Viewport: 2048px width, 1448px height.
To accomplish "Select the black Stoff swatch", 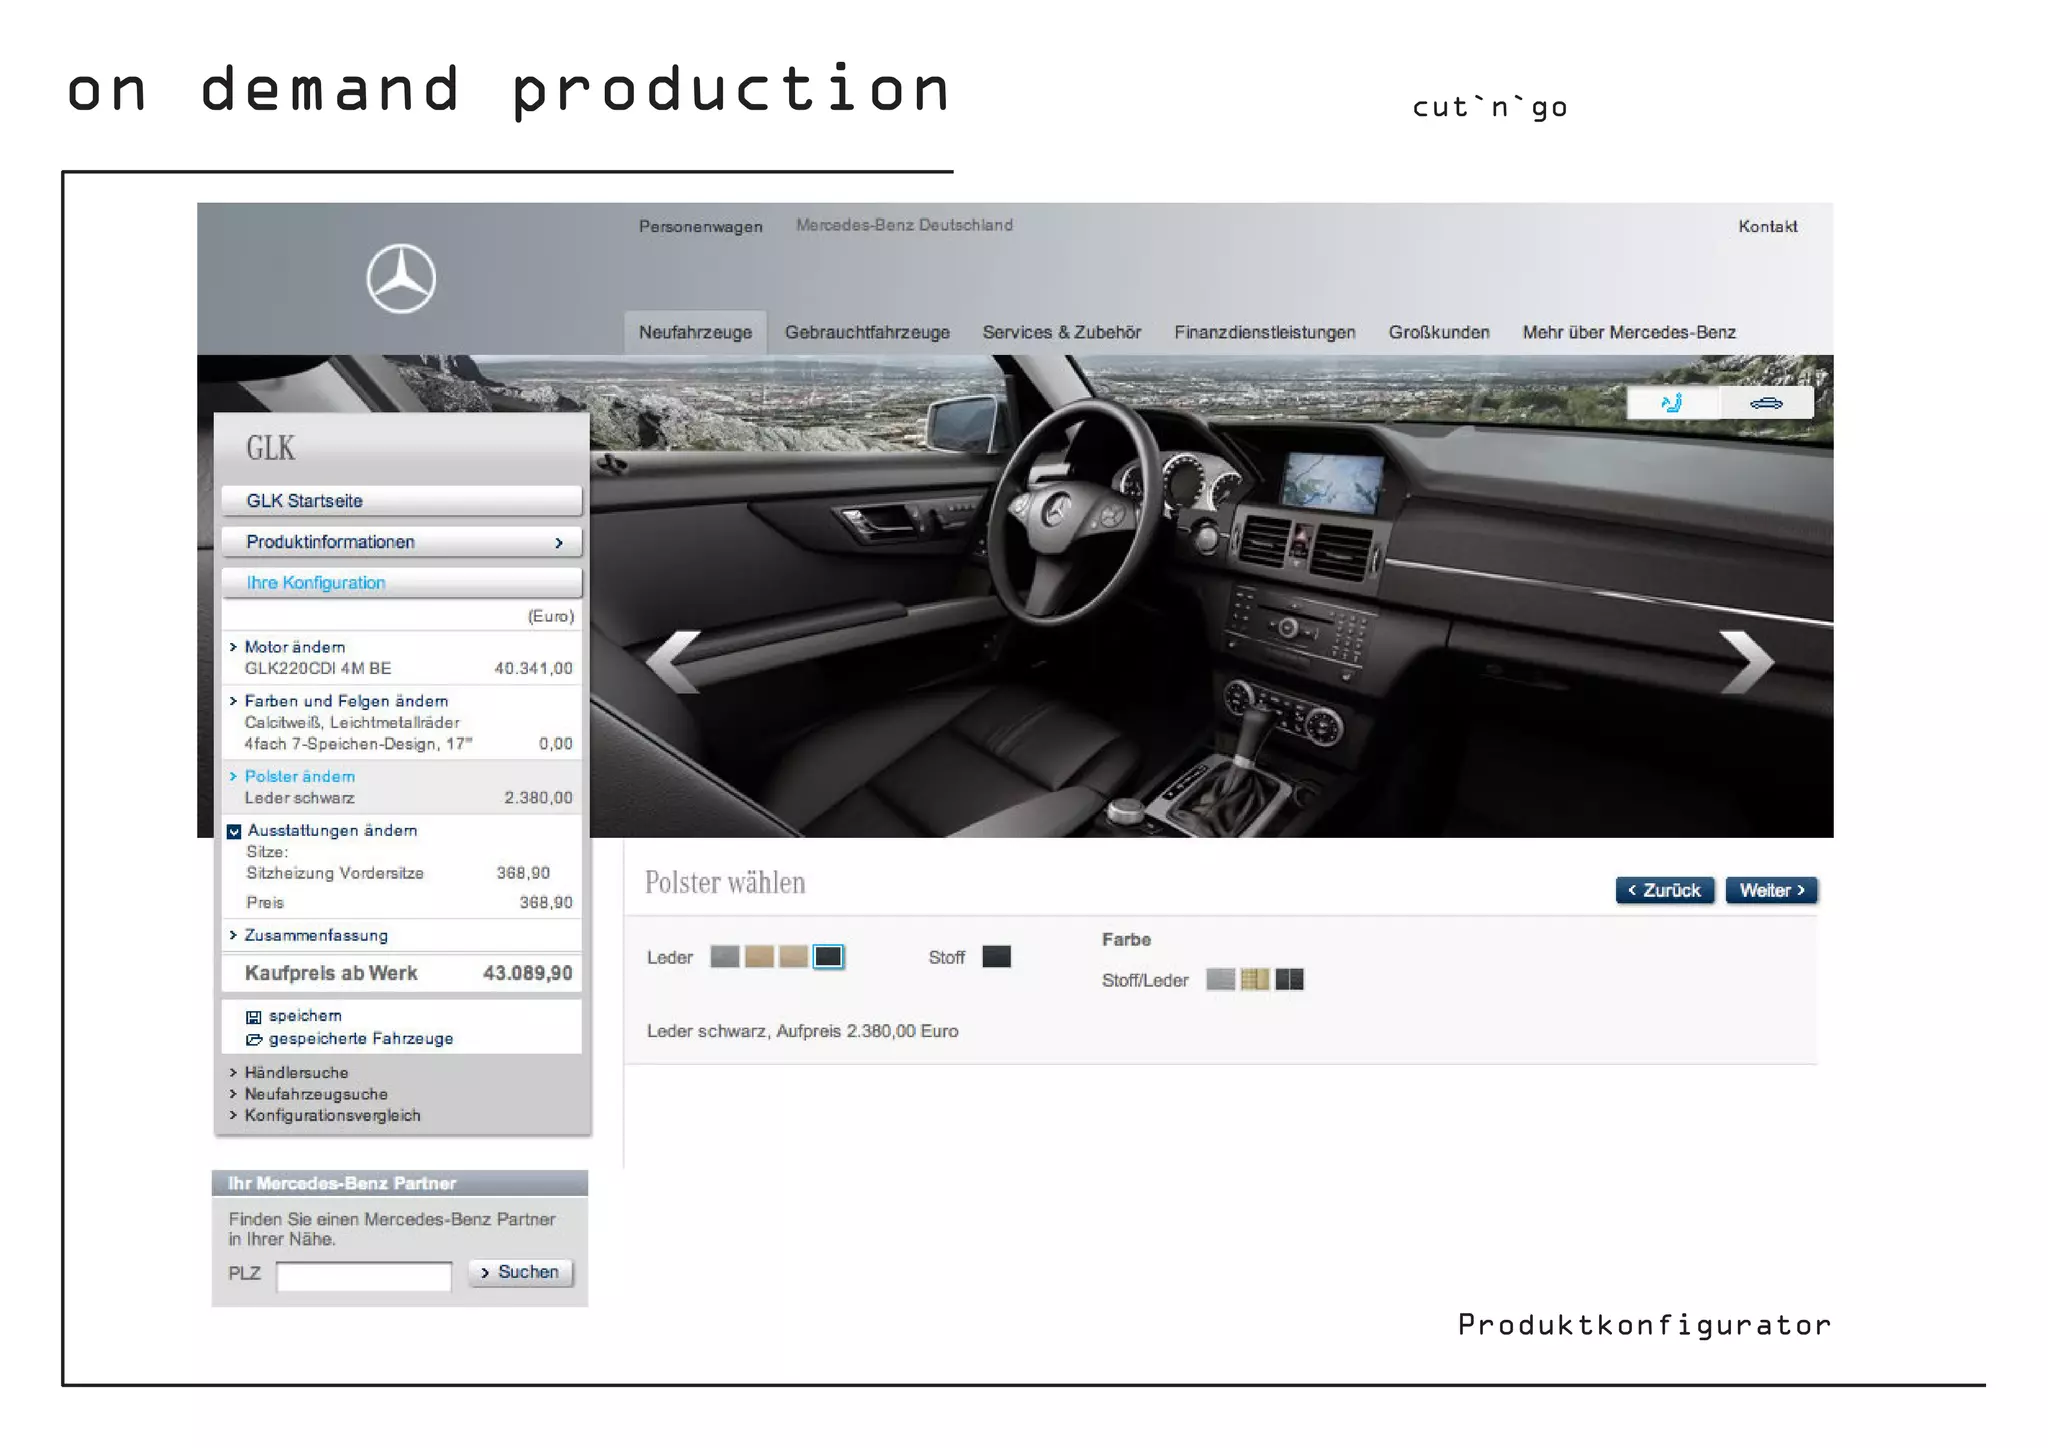I will tap(997, 957).
